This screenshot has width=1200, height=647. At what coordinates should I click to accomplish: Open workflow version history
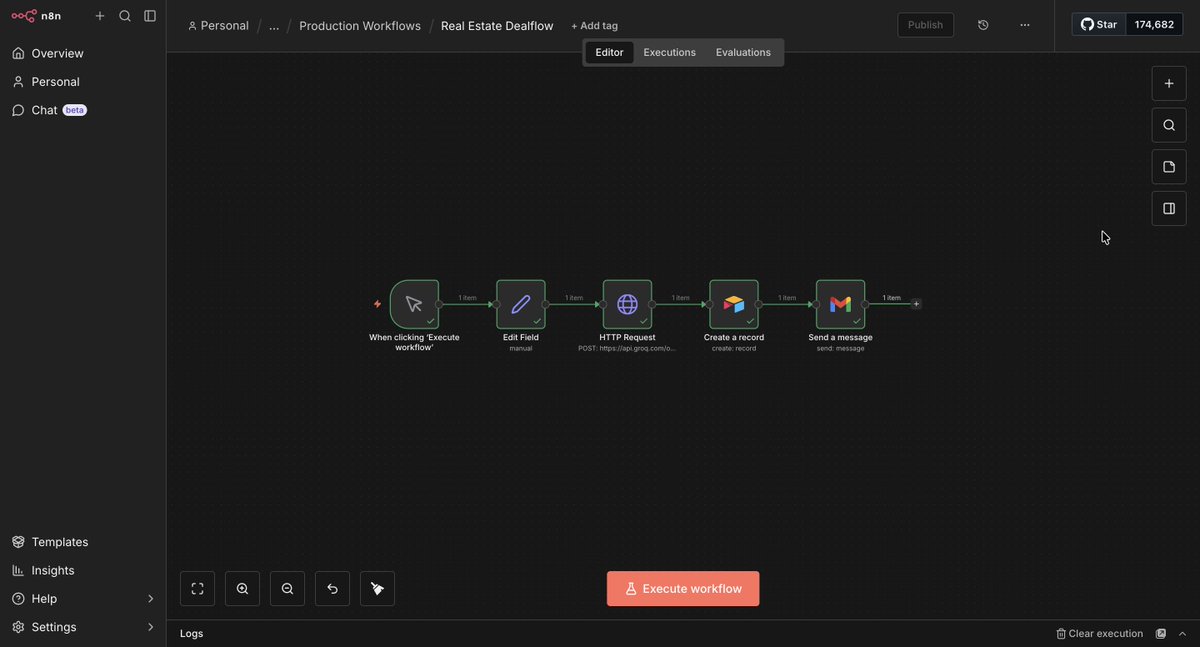click(983, 25)
